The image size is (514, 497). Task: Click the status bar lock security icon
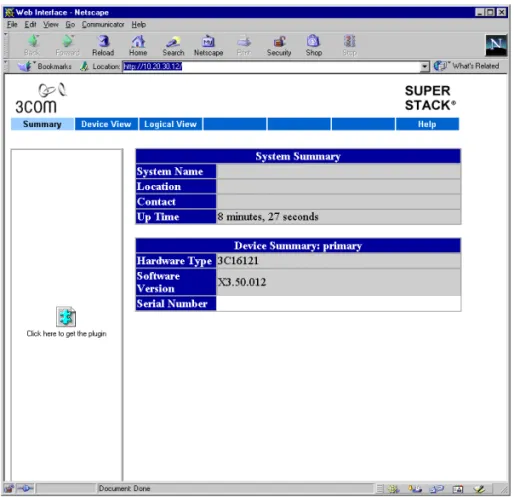pyautogui.click(x=8, y=489)
